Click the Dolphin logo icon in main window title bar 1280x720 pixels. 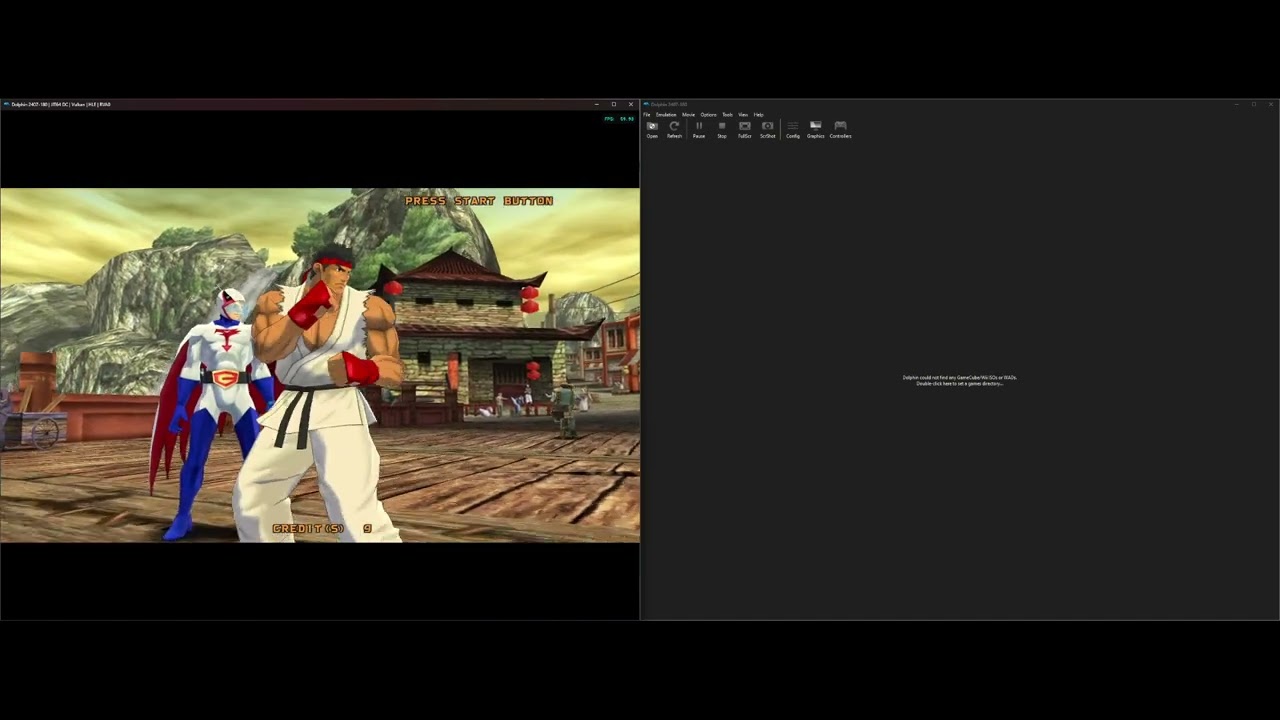click(647, 104)
